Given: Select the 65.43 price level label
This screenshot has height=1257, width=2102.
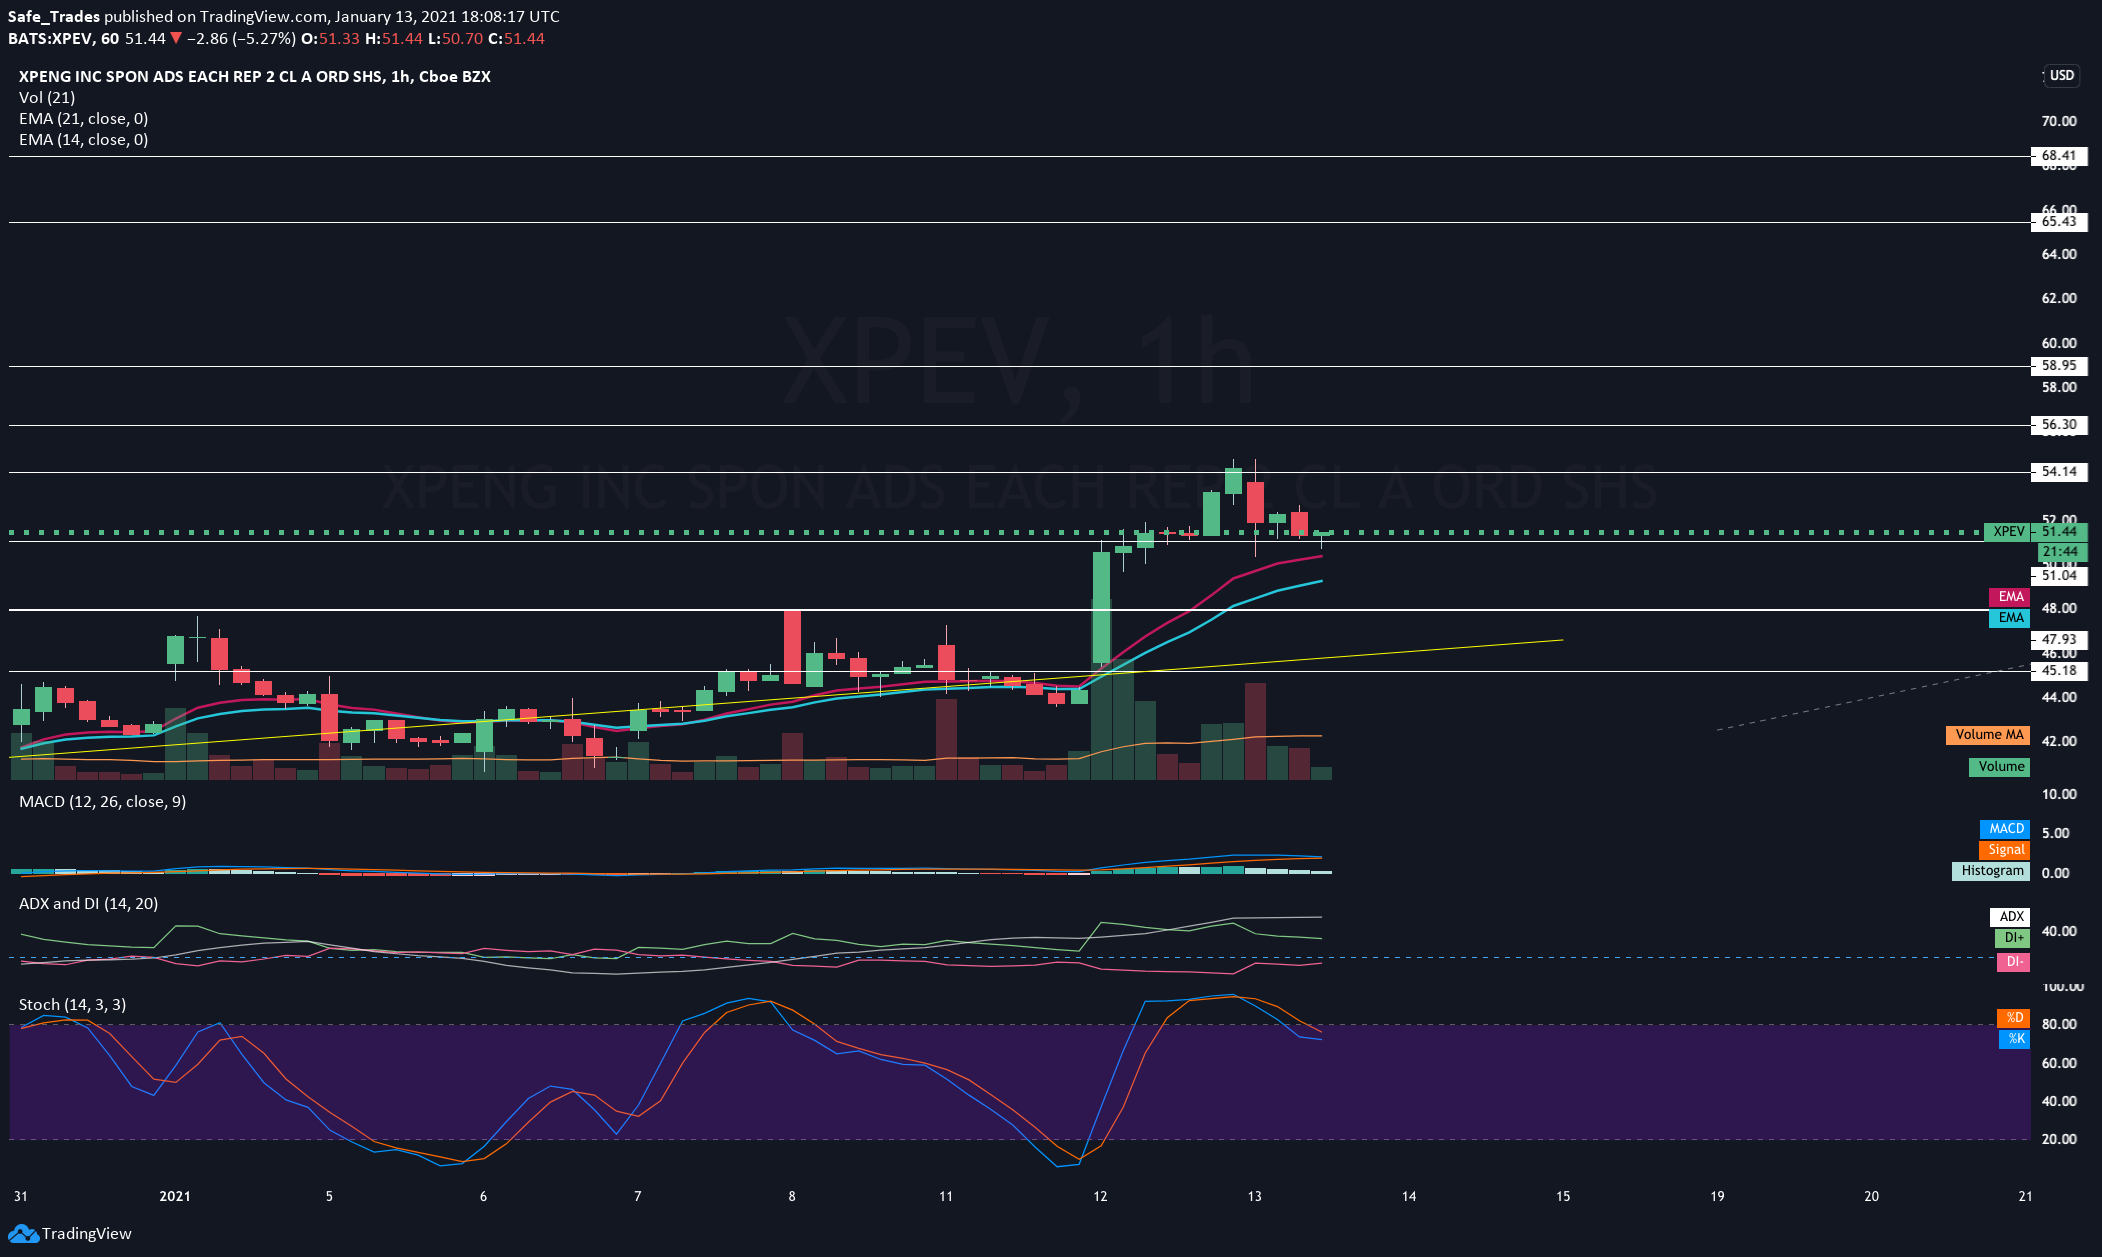Looking at the screenshot, I should [x=2059, y=222].
